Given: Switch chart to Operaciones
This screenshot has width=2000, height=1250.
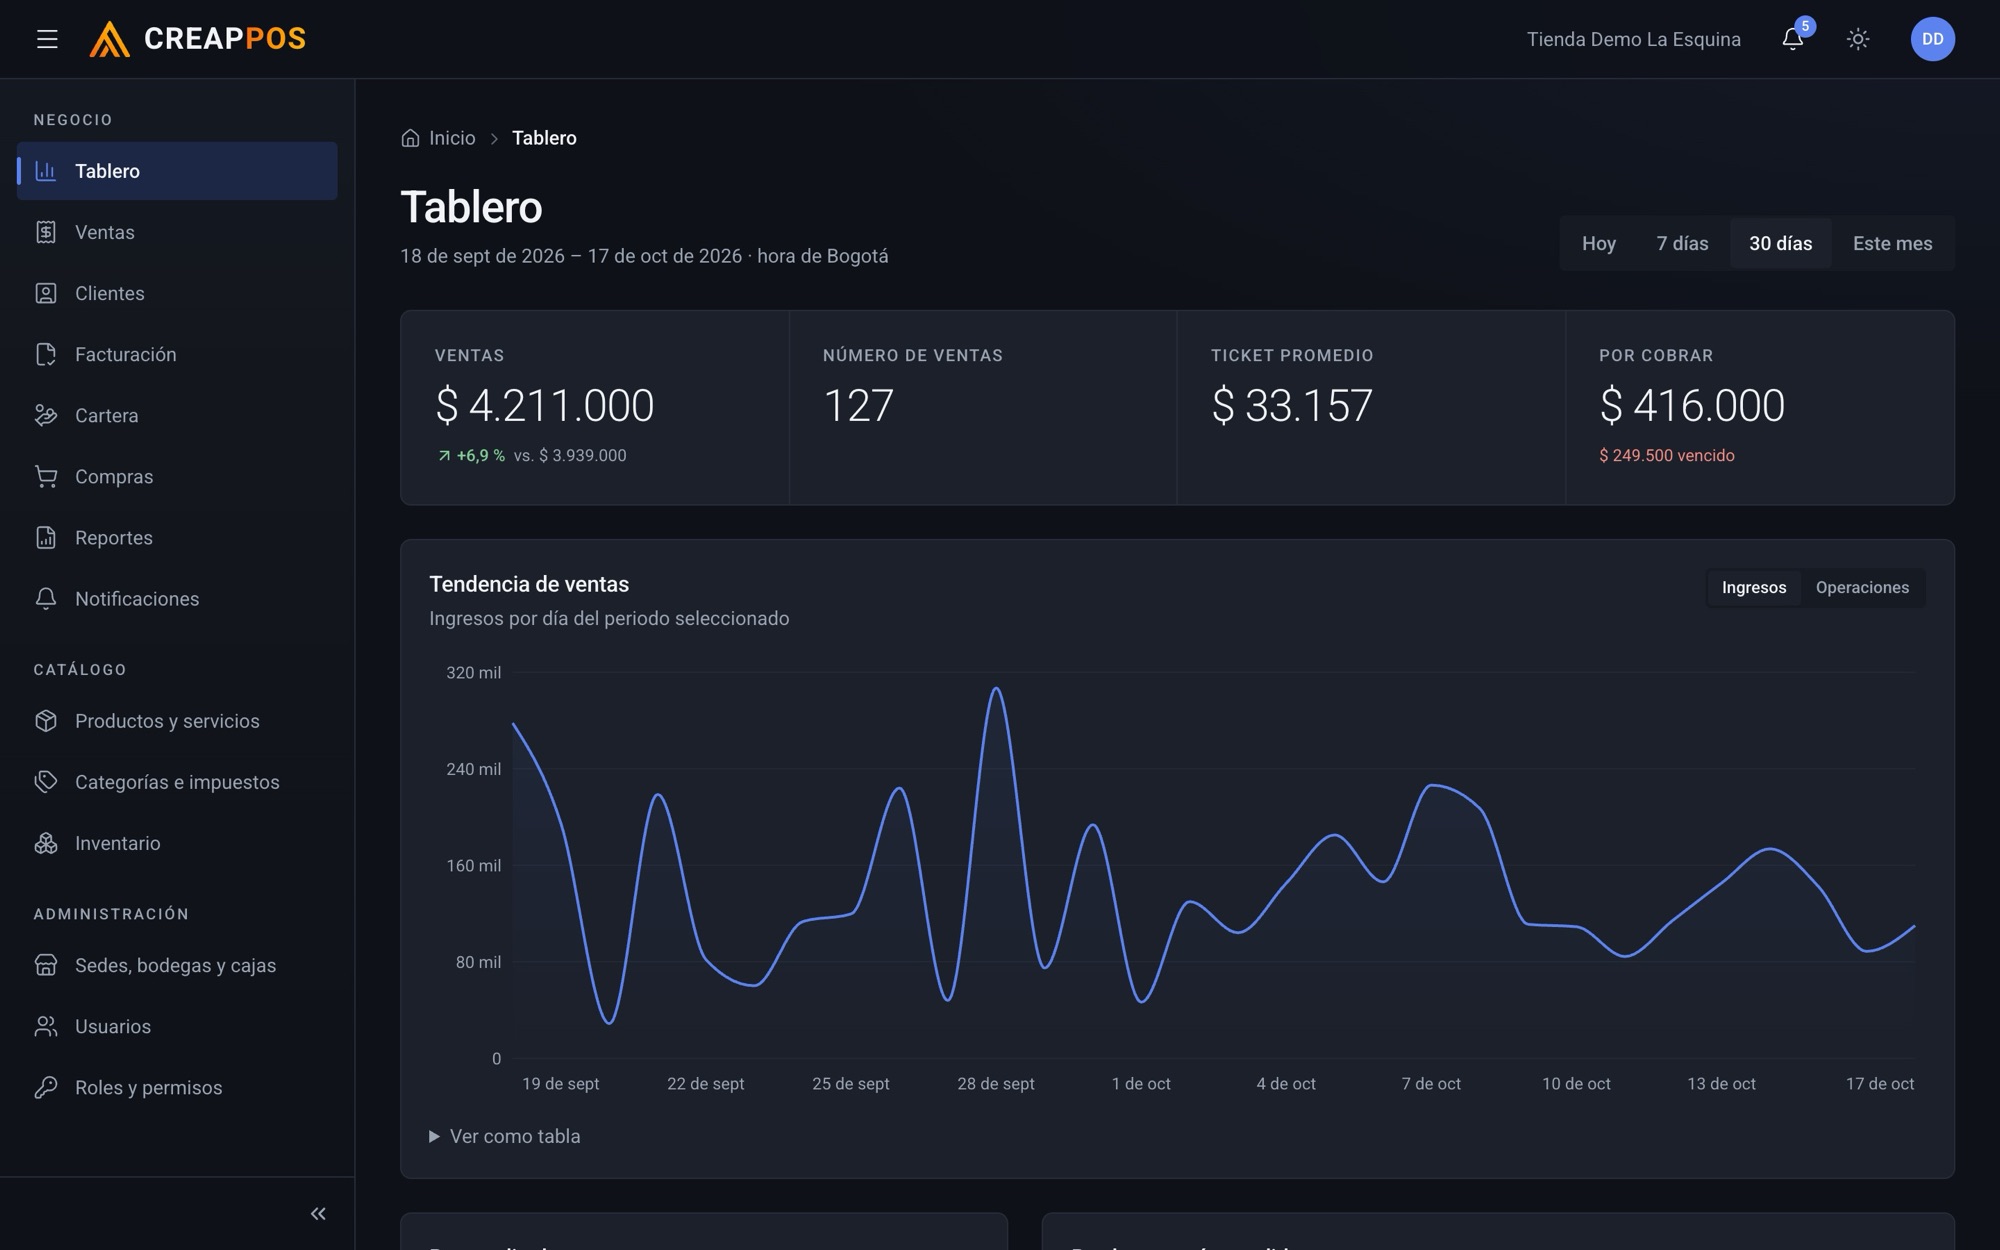Looking at the screenshot, I should point(1862,587).
